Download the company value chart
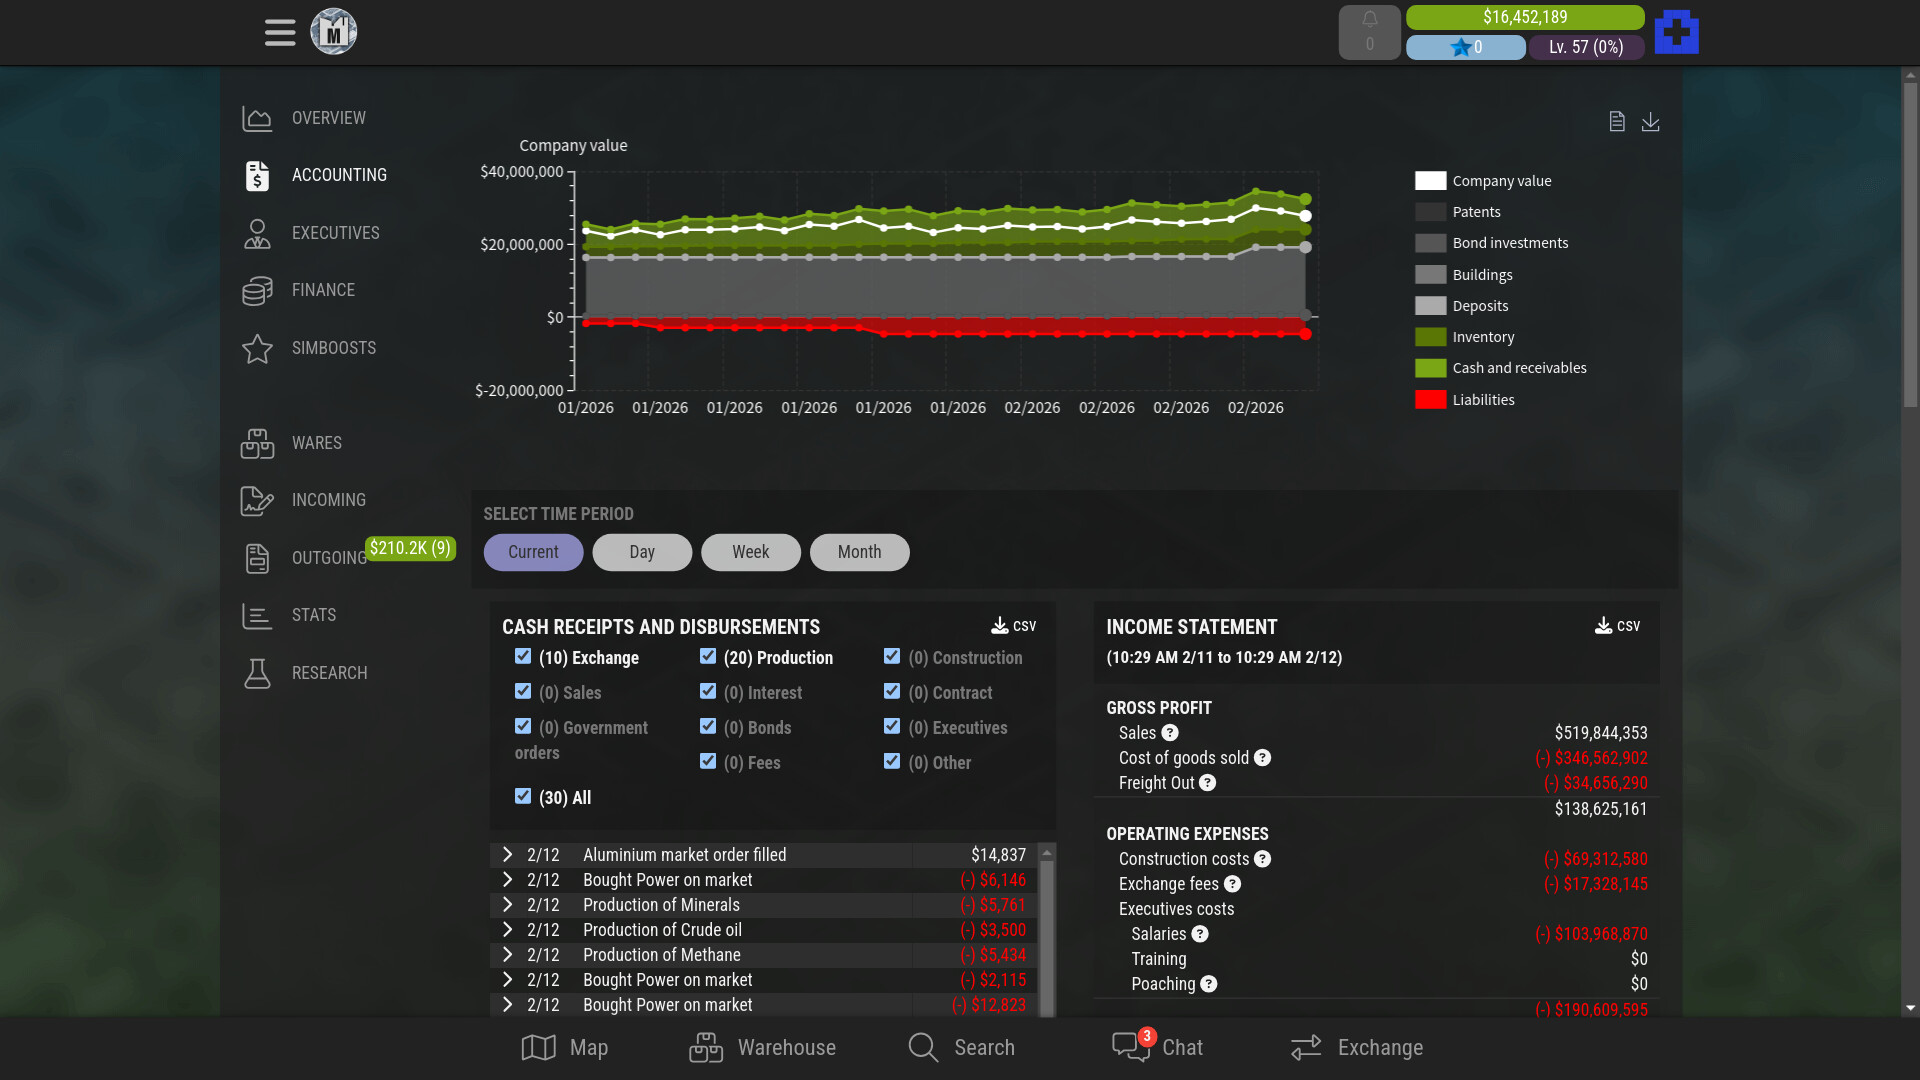Viewport: 1920px width, 1080px height. click(1650, 122)
